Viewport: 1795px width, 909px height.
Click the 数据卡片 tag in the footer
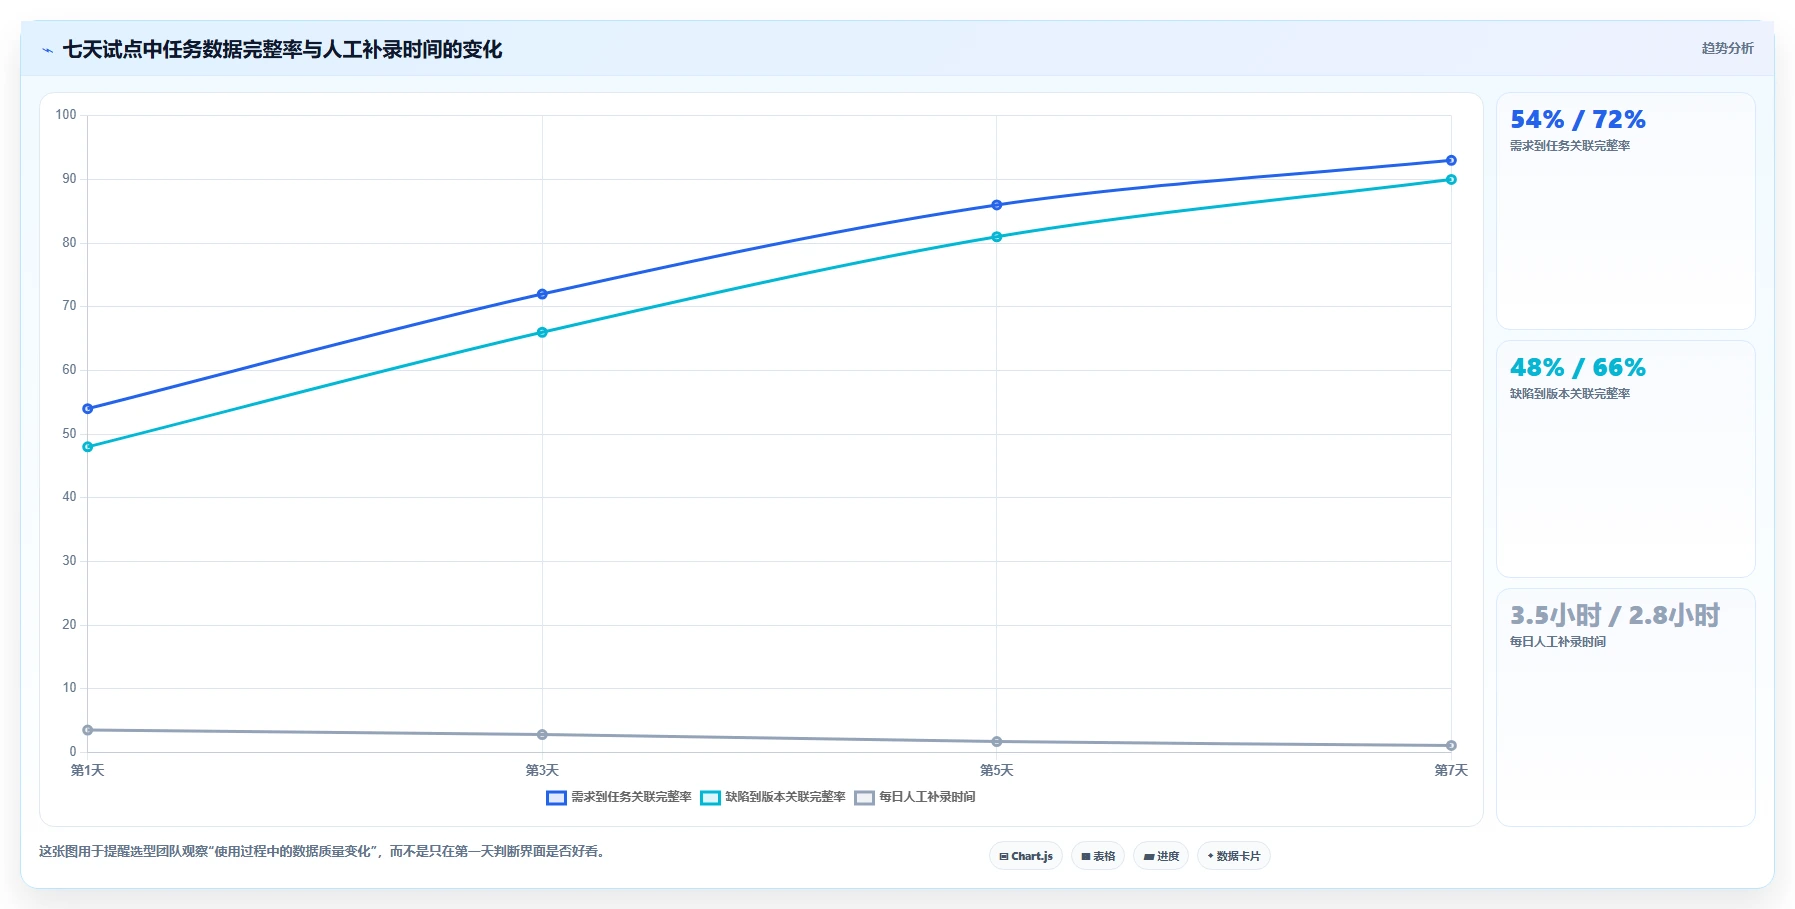click(1234, 856)
